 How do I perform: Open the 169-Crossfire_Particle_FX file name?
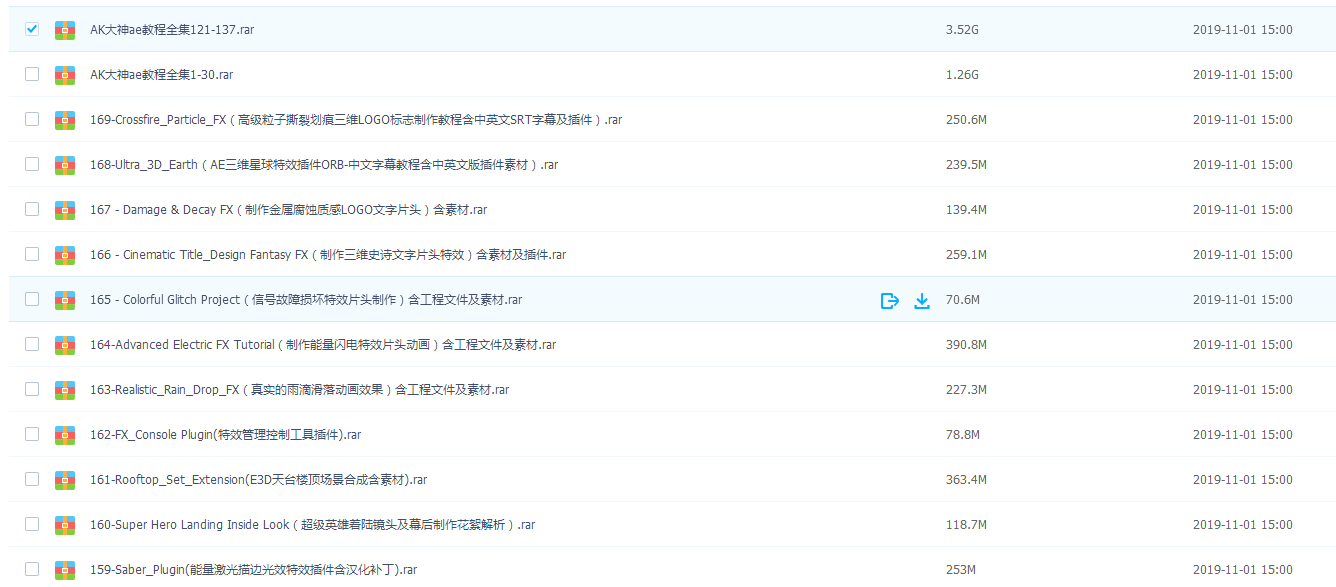pos(356,120)
